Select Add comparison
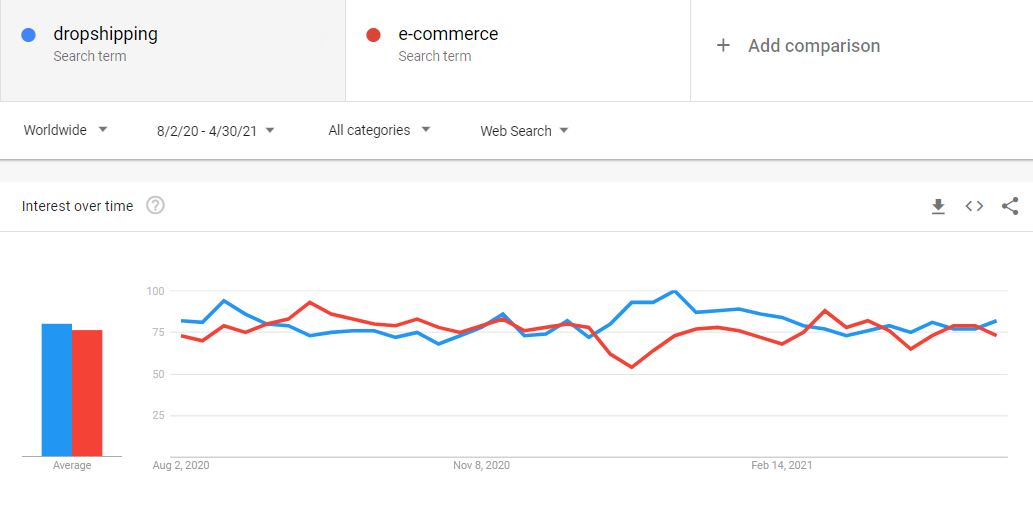Screen dimensions: 1033x522 (x=814, y=45)
